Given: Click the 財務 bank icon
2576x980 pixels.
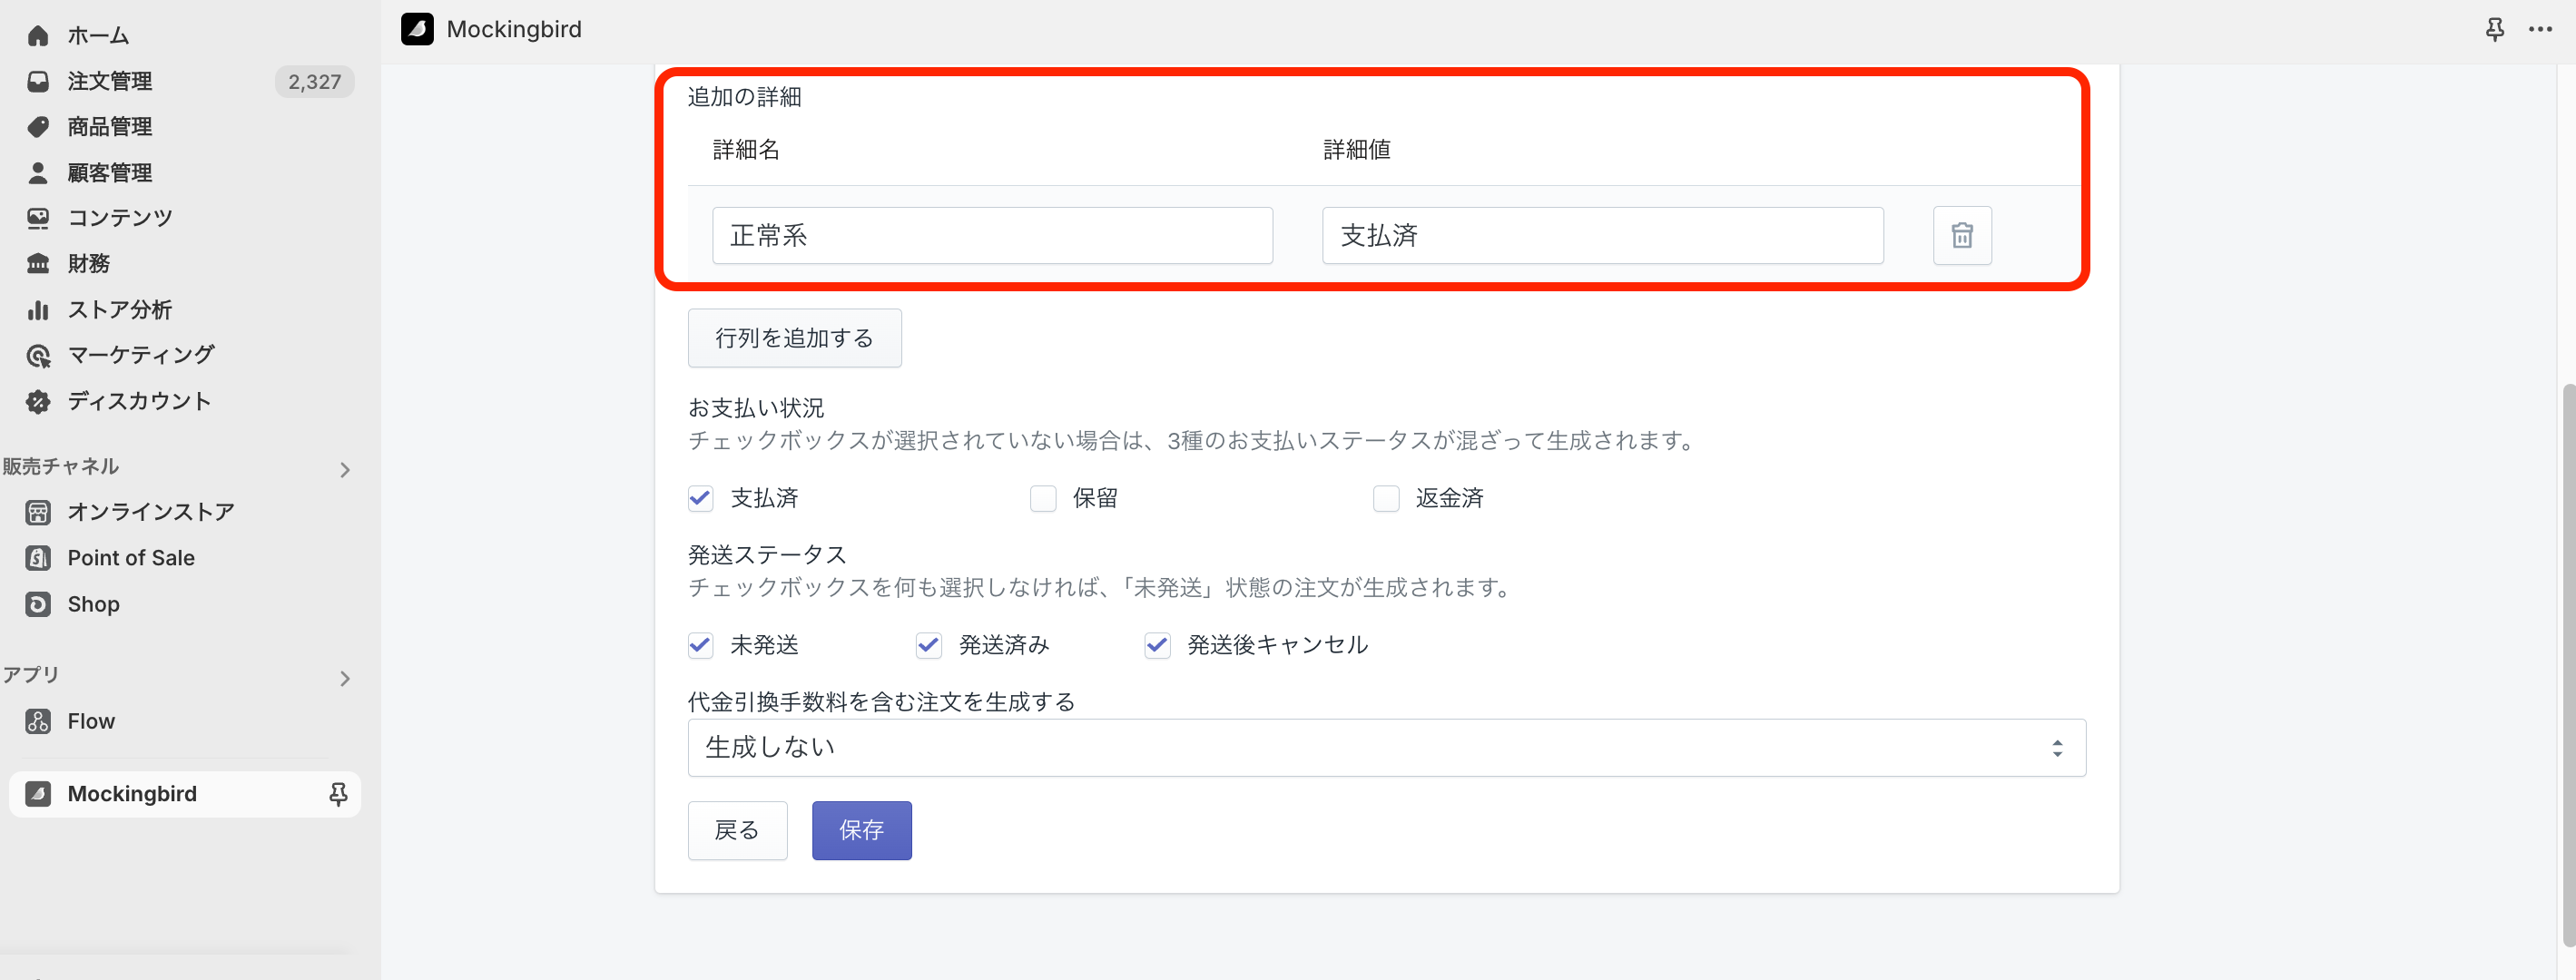Looking at the screenshot, I should click(x=38, y=264).
